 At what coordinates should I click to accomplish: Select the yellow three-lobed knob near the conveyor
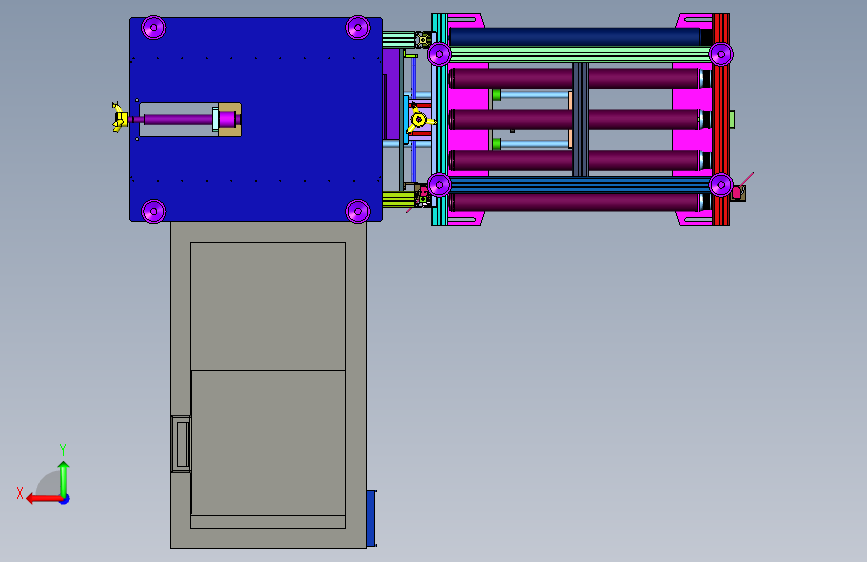point(420,120)
